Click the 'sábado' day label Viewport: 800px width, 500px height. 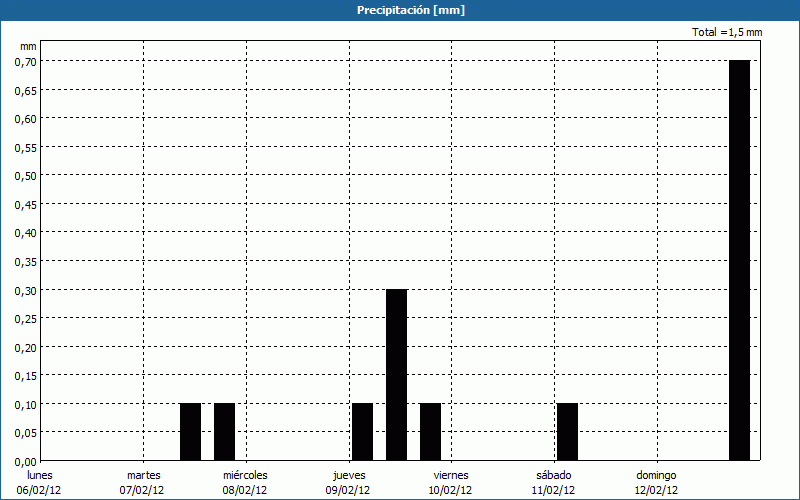point(554,475)
